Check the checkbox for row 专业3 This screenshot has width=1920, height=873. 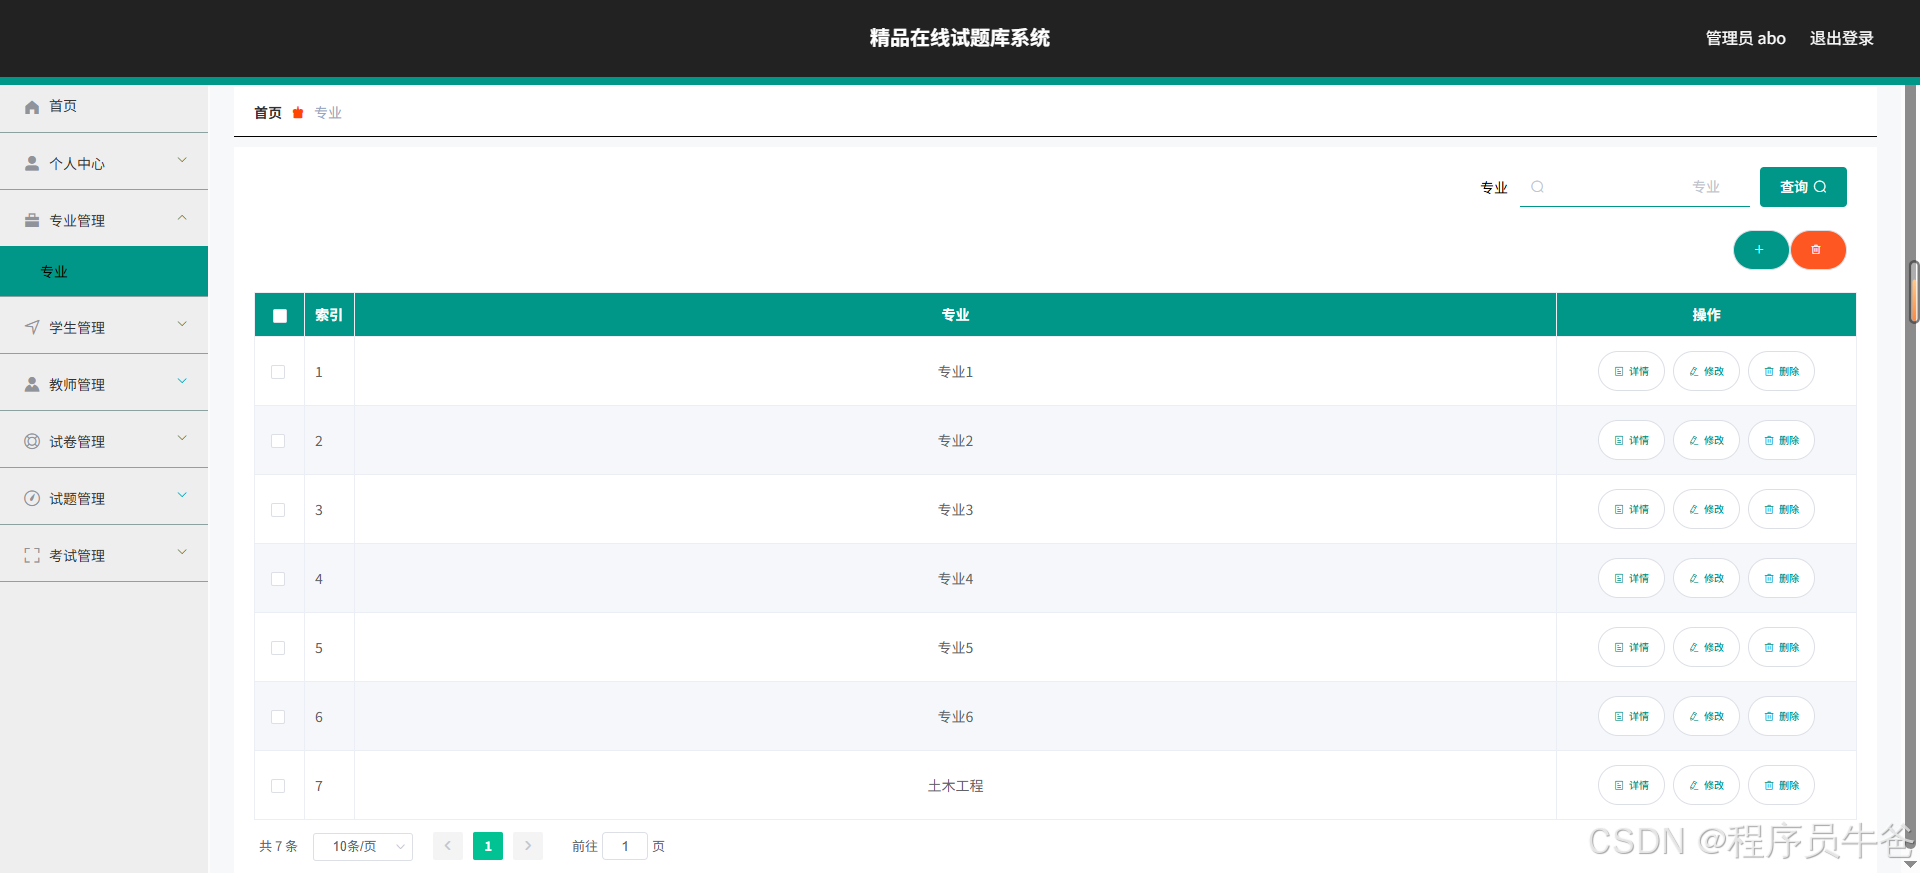pyautogui.click(x=278, y=510)
